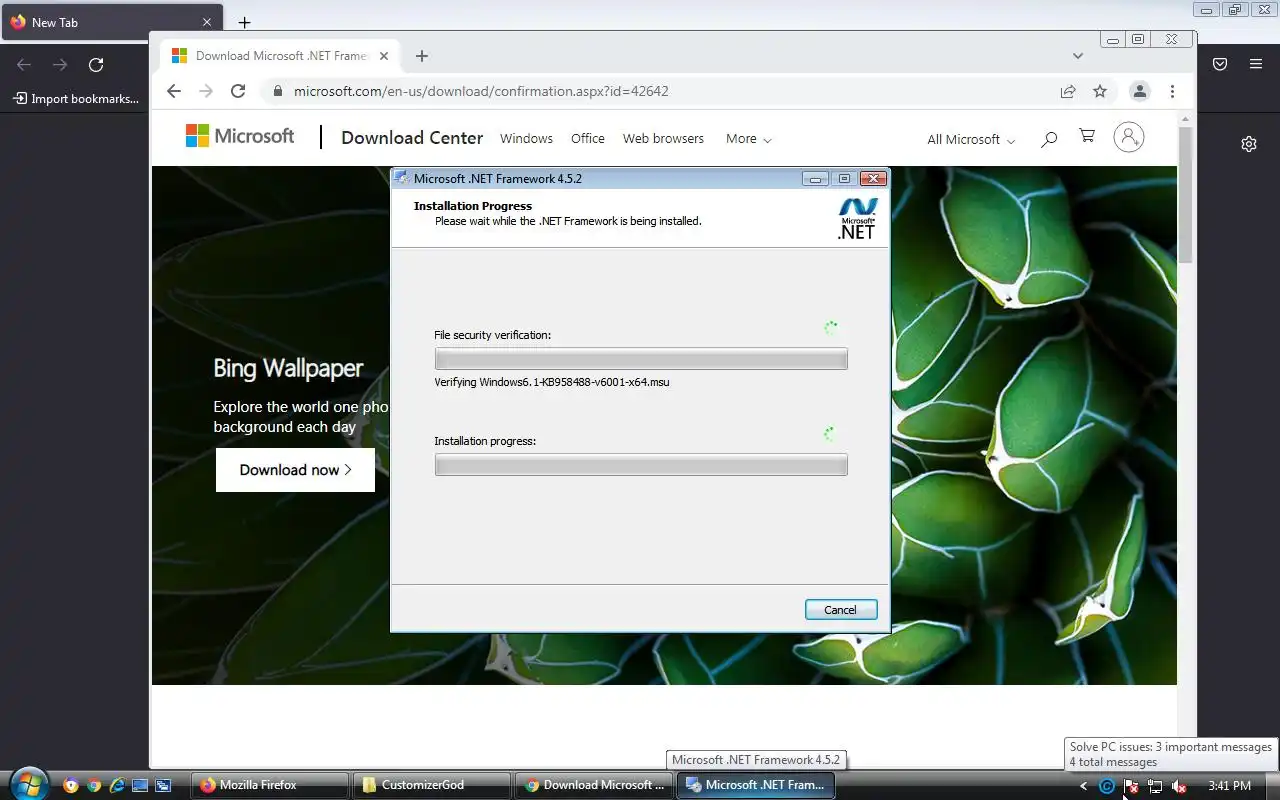Open Firefox new tab settings gear
Image resolution: width=1280 pixels, height=800 pixels.
[x=1249, y=144]
